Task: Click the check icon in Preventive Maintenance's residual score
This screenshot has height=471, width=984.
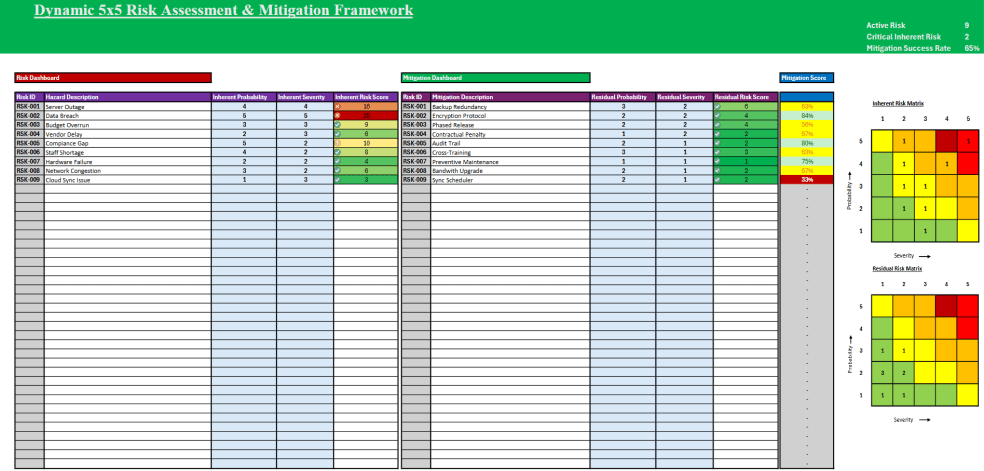Action: point(718,161)
